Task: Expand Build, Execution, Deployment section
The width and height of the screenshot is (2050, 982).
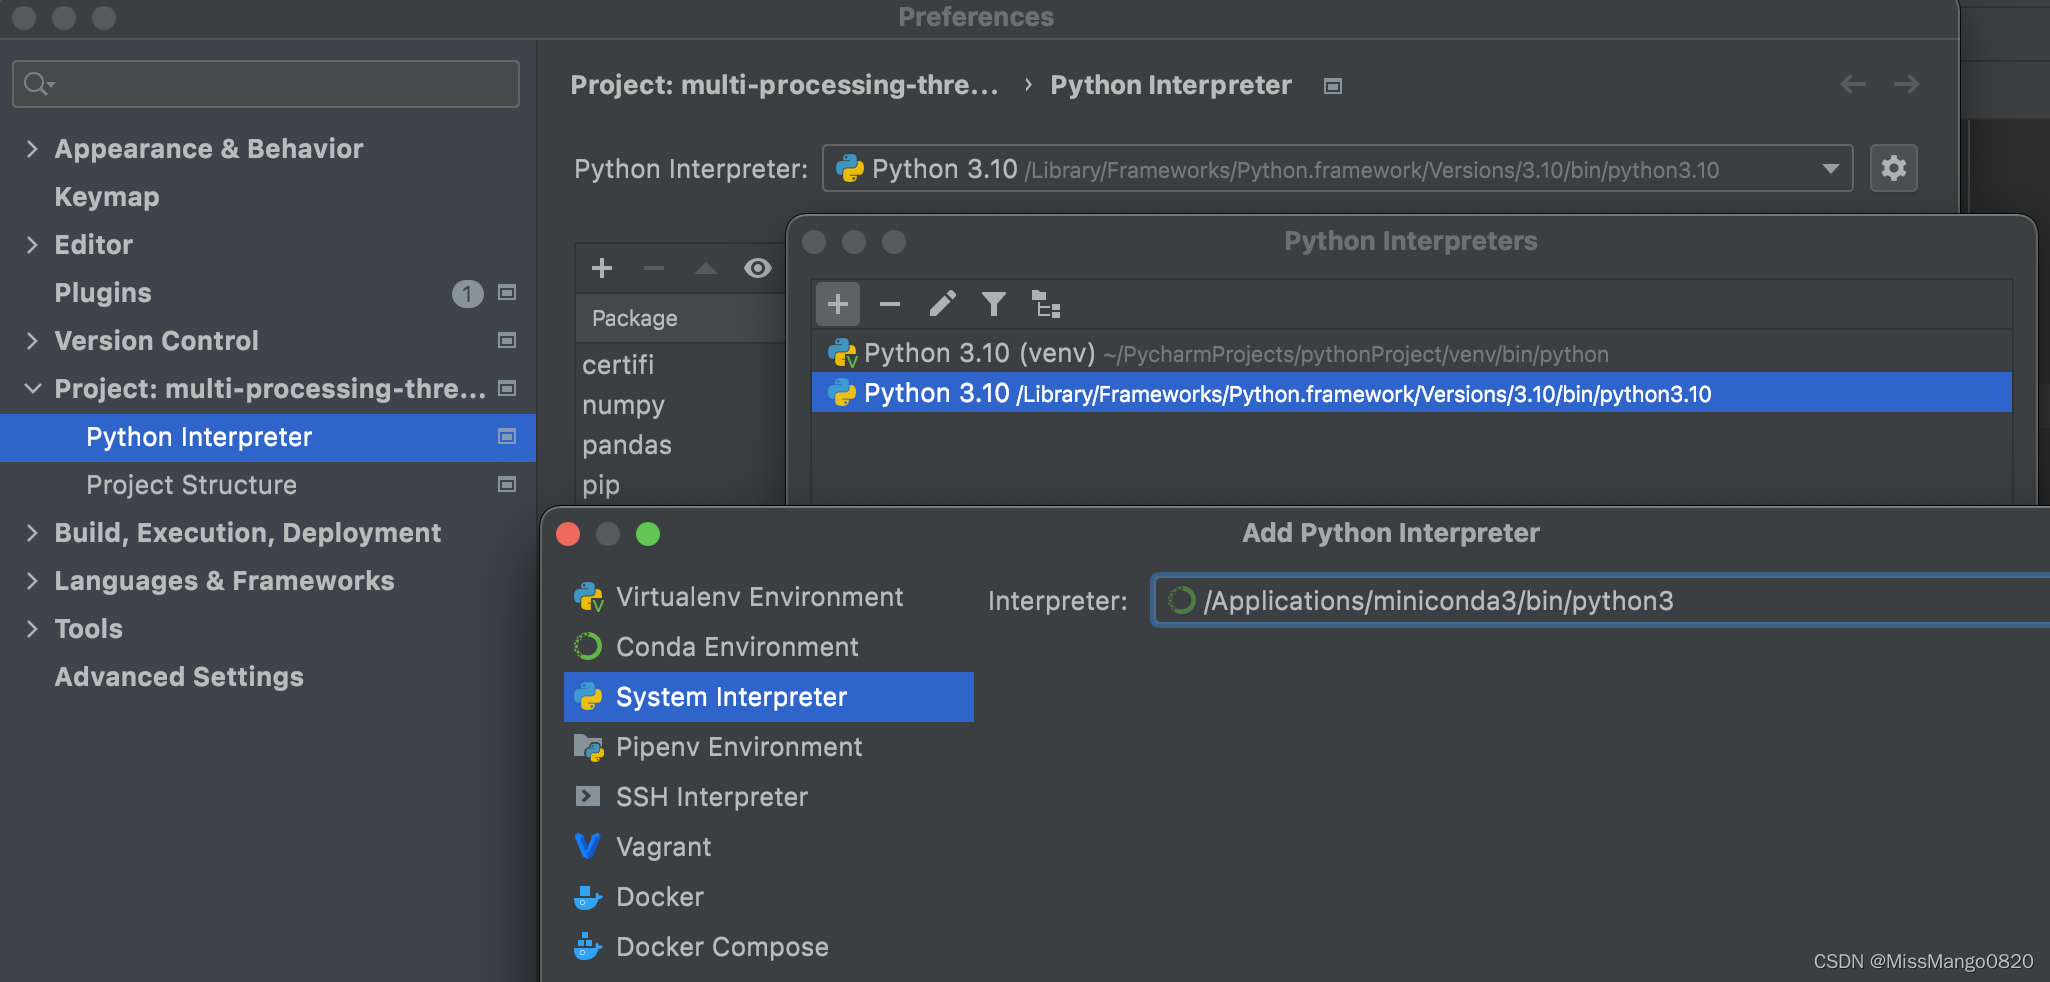Action: pyautogui.click(x=32, y=533)
